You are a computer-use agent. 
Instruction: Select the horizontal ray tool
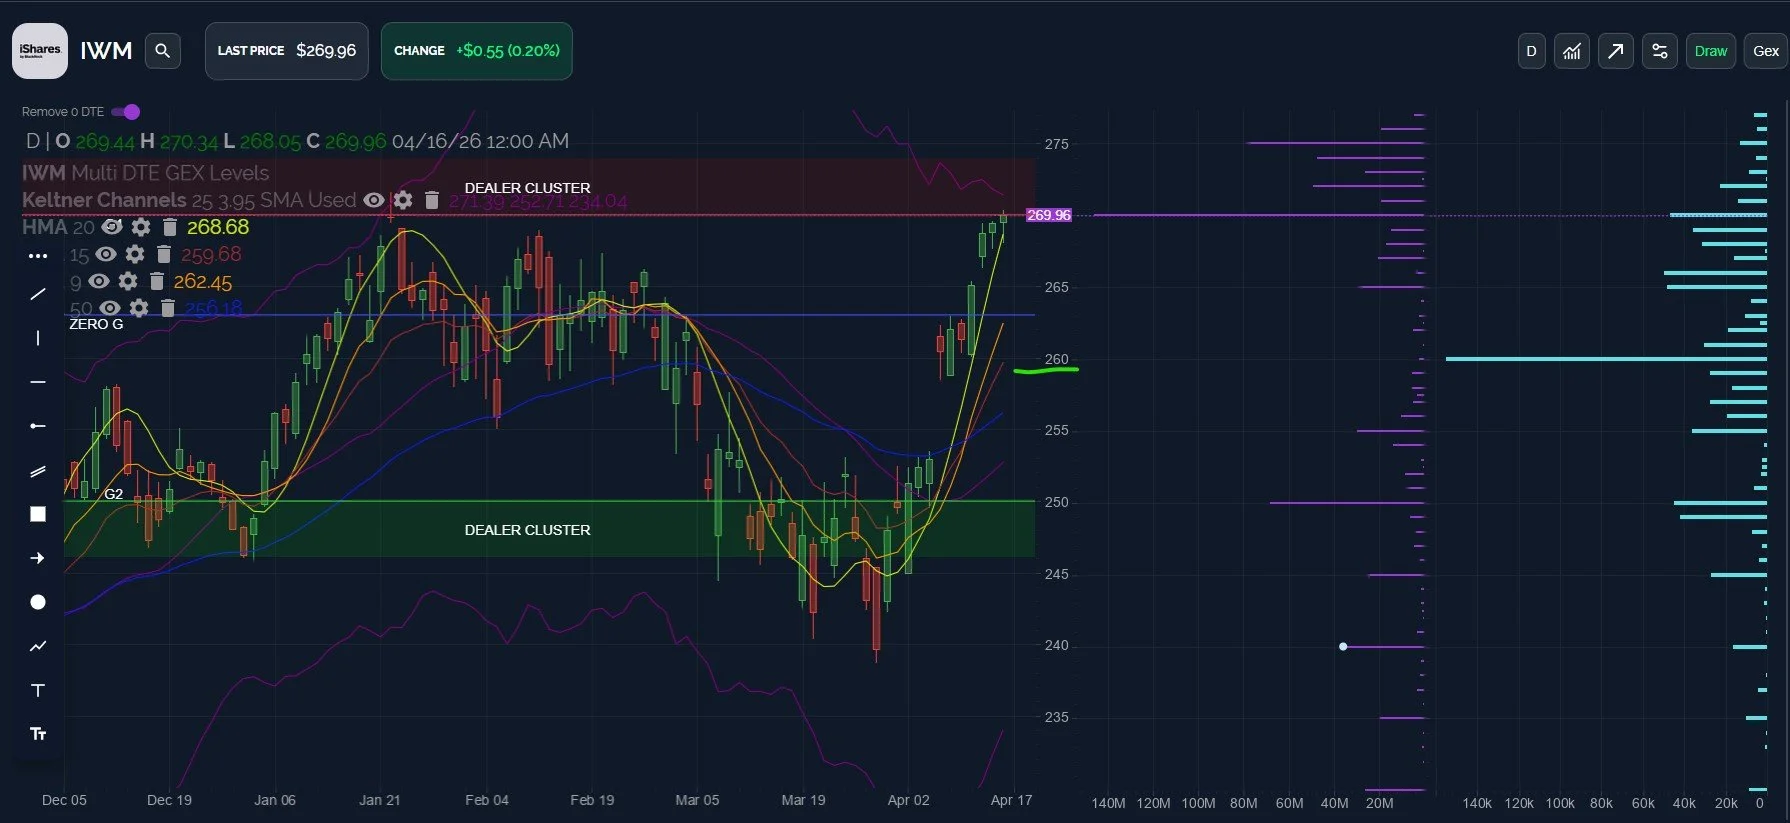click(x=38, y=426)
